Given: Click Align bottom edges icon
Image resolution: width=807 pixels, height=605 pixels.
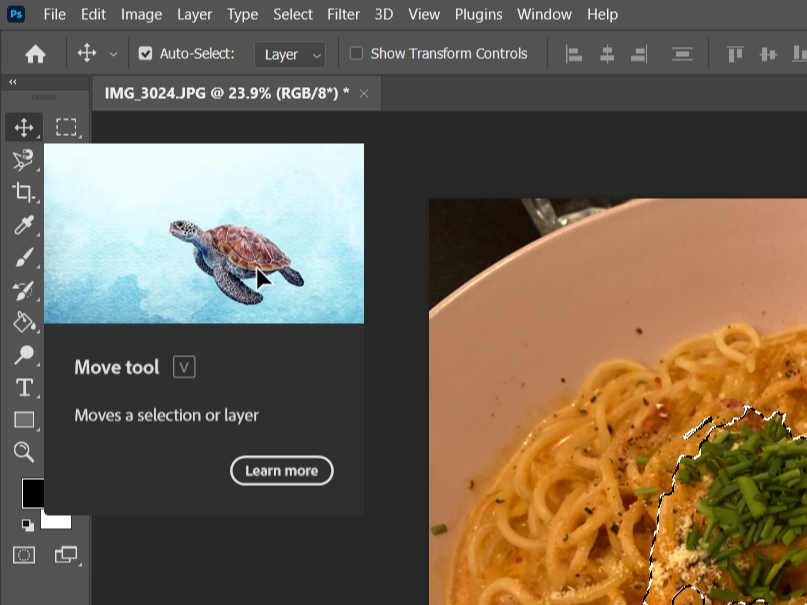Looking at the screenshot, I should (799, 54).
